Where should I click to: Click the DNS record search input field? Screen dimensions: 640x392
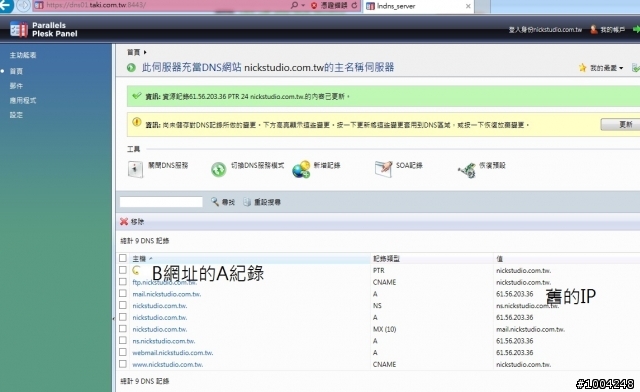[161, 202]
